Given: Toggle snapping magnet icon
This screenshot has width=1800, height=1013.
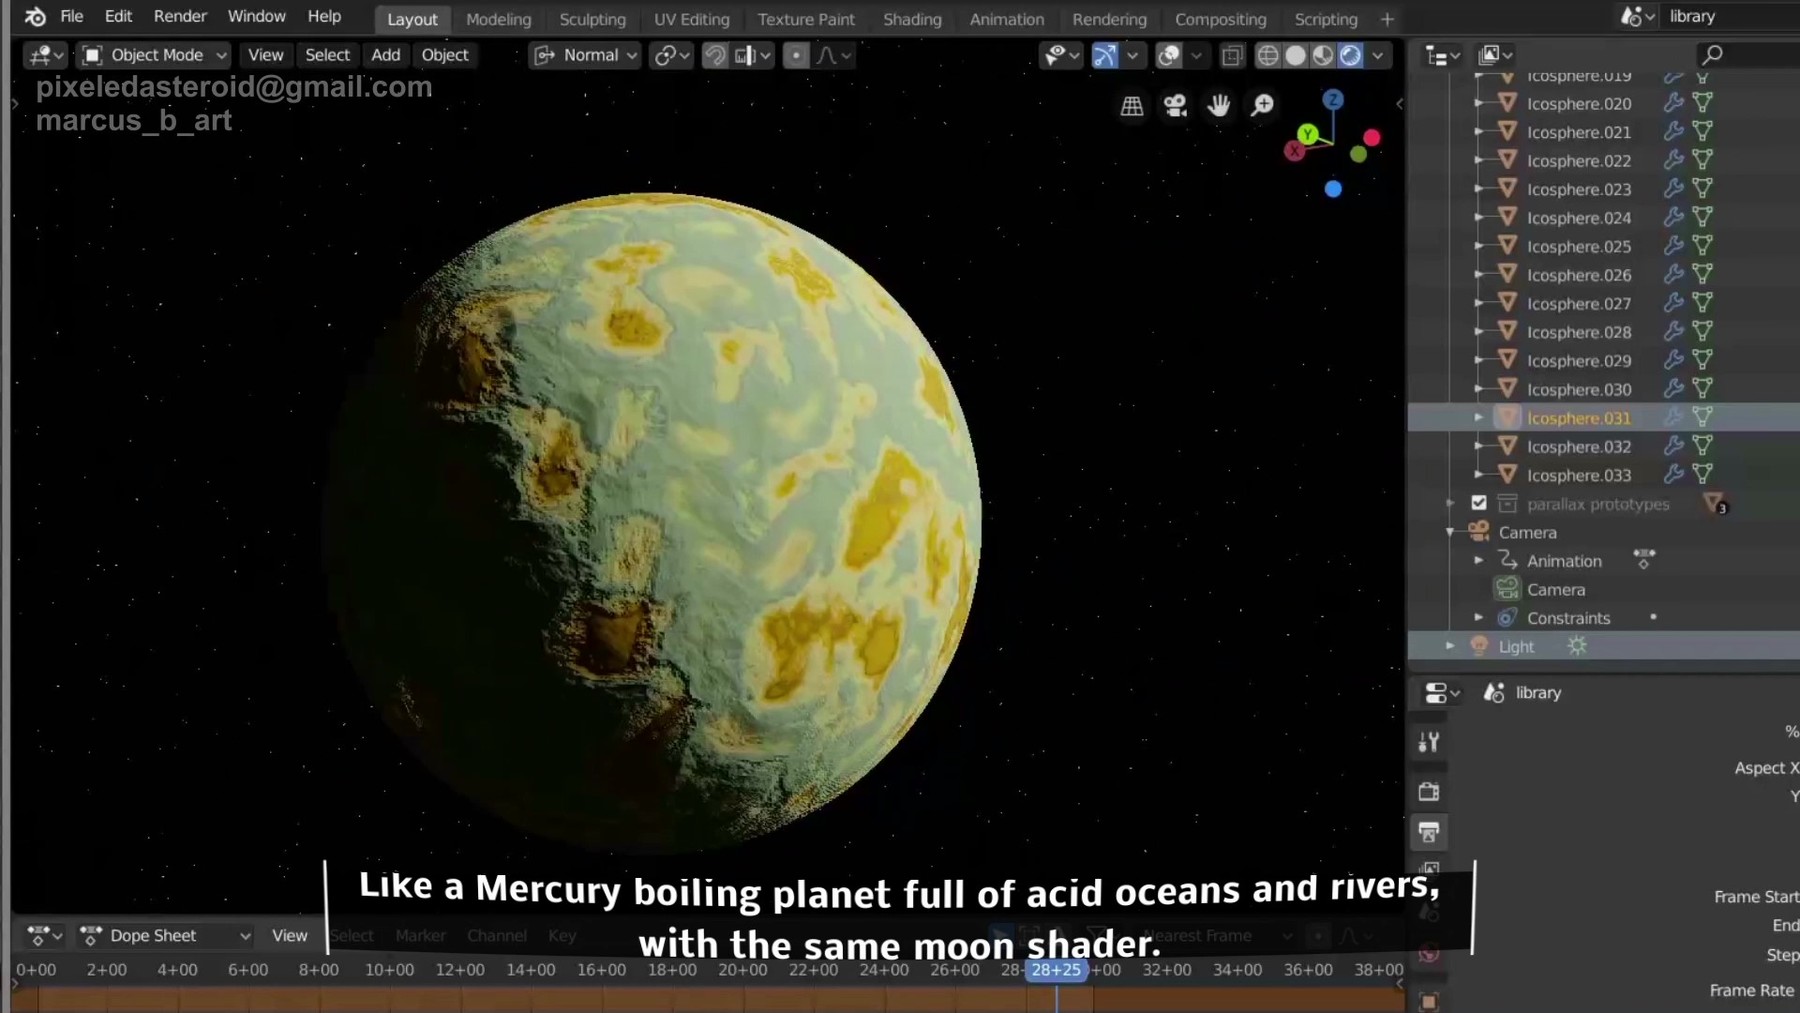Looking at the screenshot, I should [x=715, y=55].
